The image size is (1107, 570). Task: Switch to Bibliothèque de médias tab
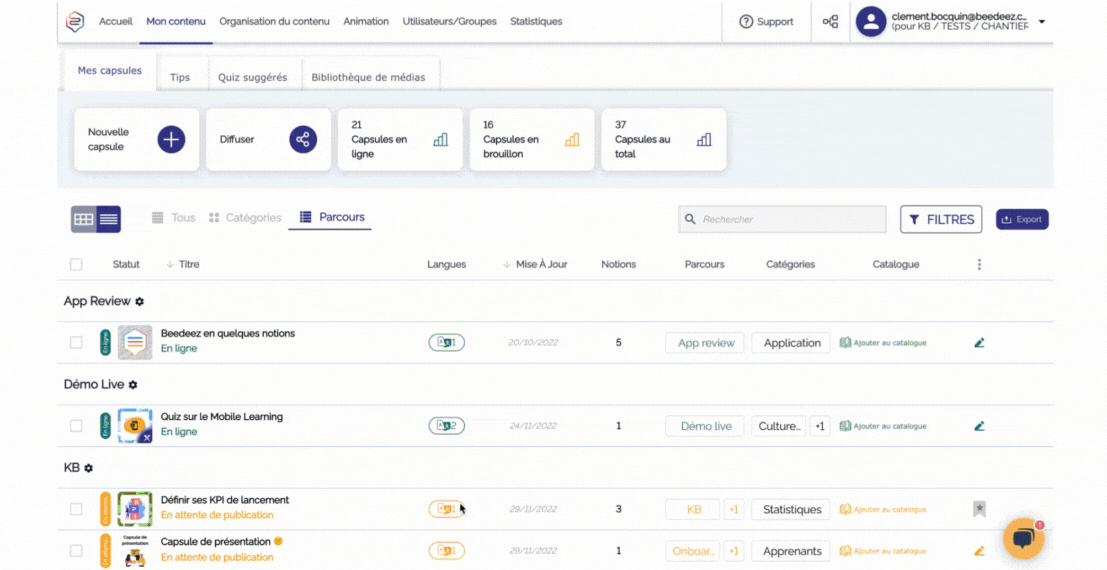click(x=368, y=77)
